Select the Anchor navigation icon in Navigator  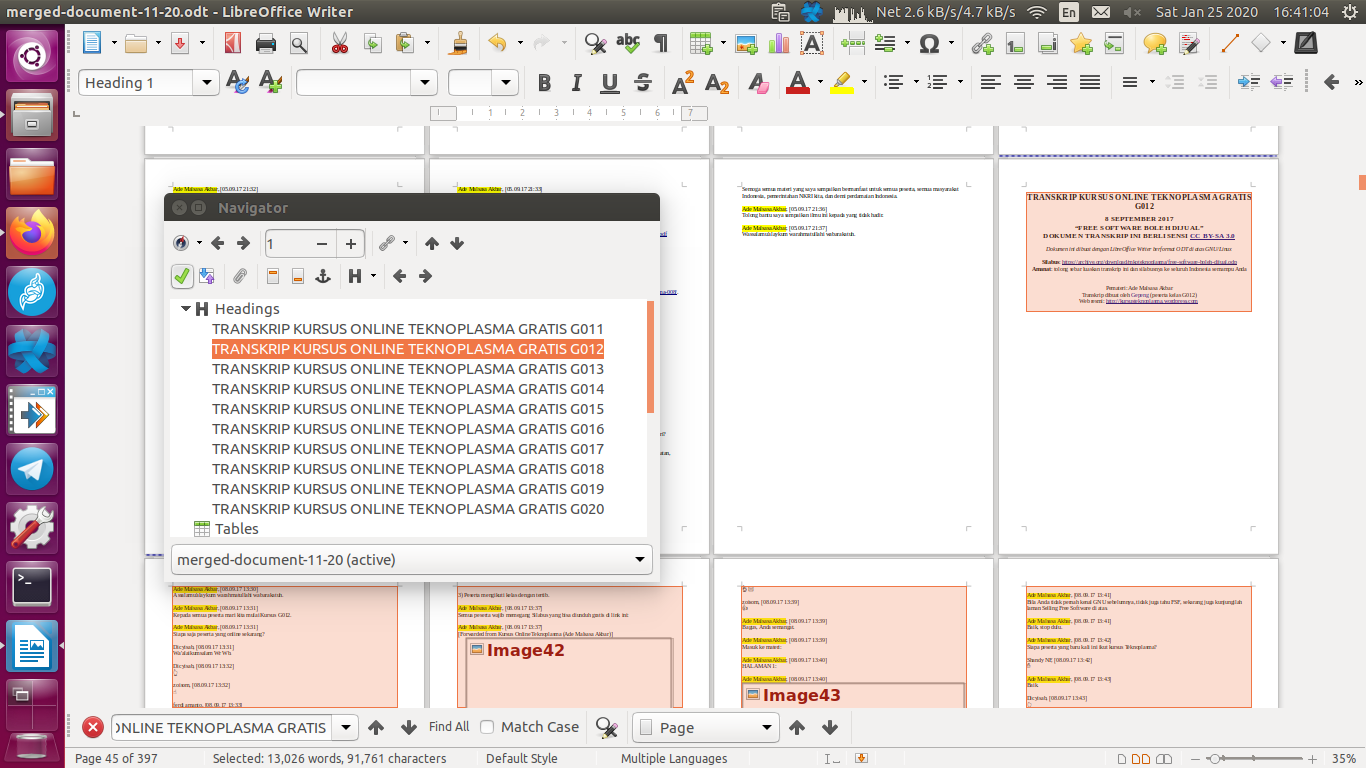coord(323,276)
